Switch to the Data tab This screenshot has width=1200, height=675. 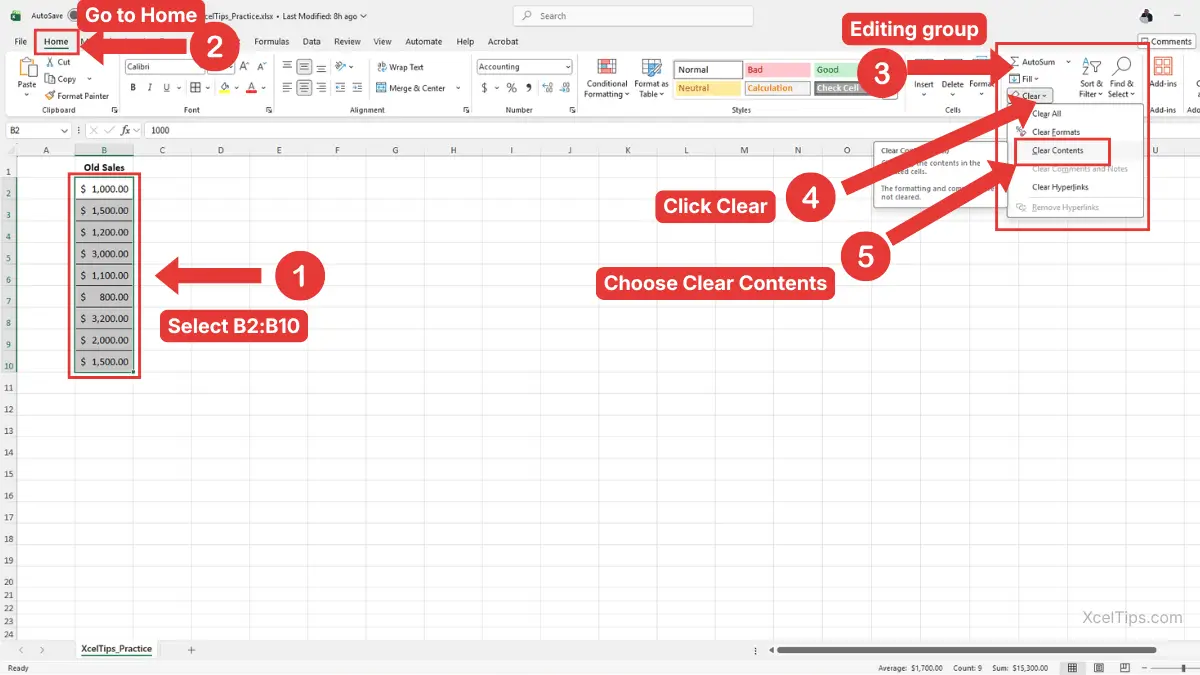312,42
